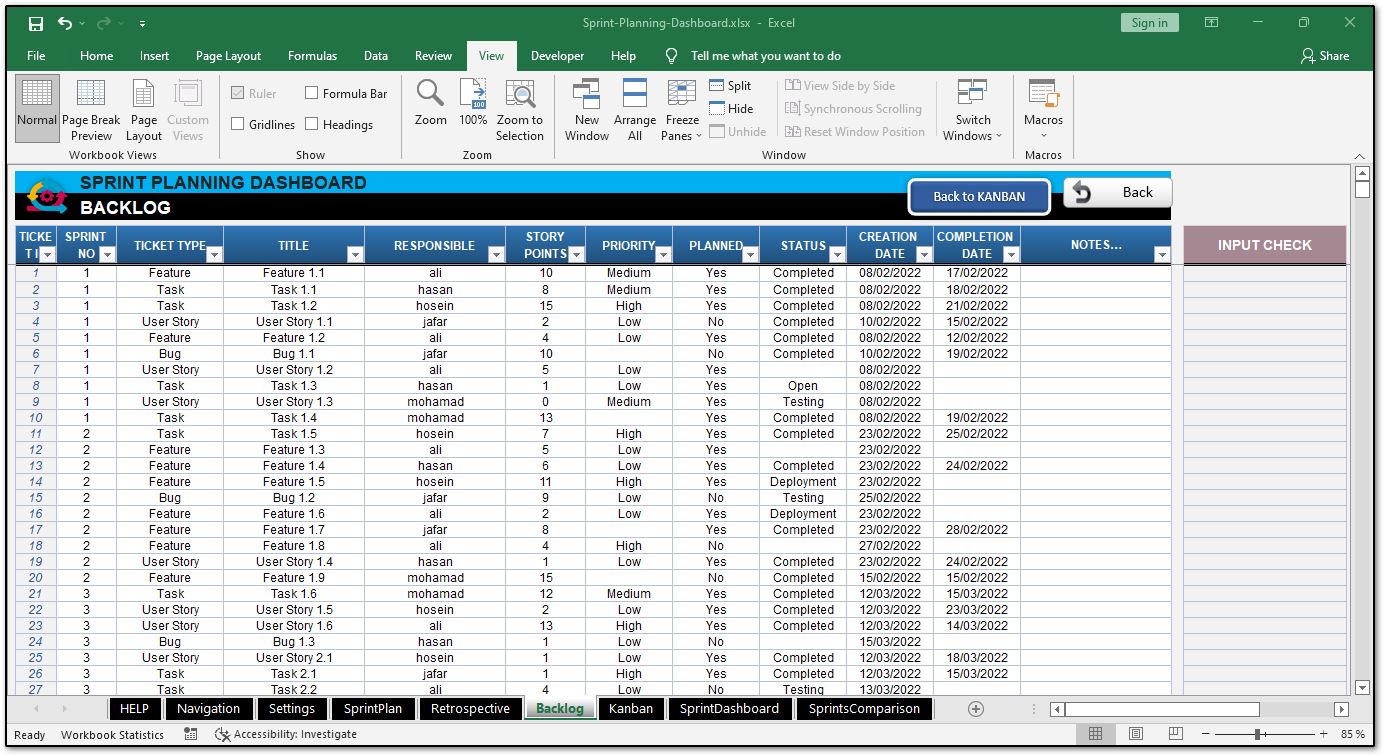Open the Zoom dialog magnifier
This screenshot has width=1384, height=756.
pos(431,102)
